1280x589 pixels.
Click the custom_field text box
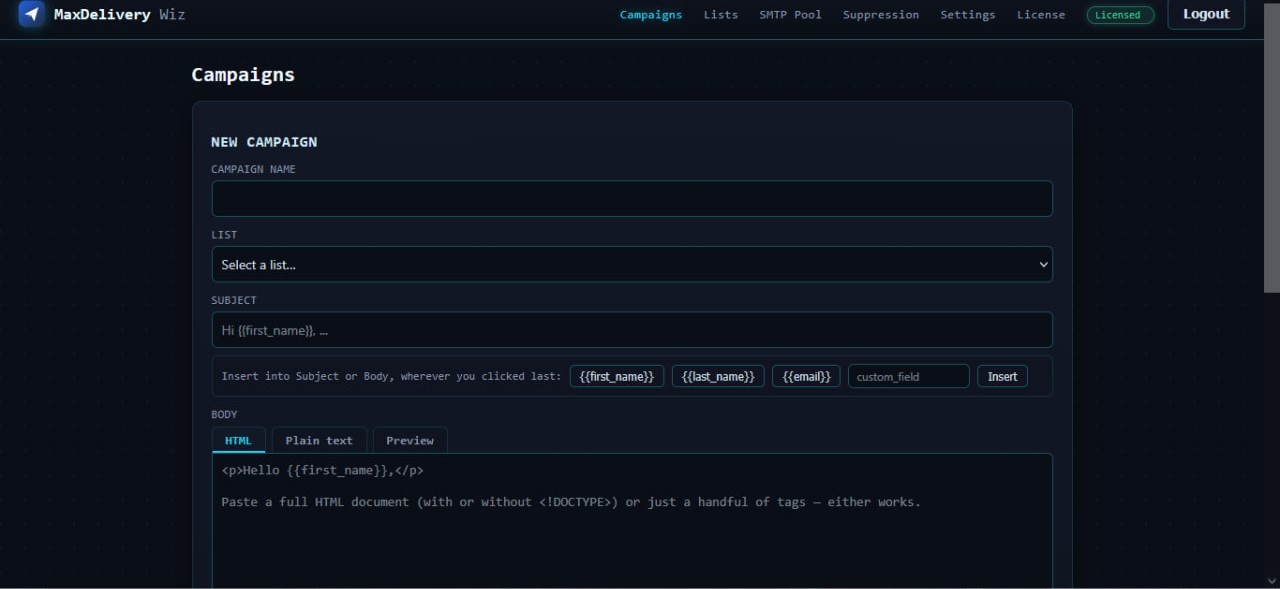(909, 376)
